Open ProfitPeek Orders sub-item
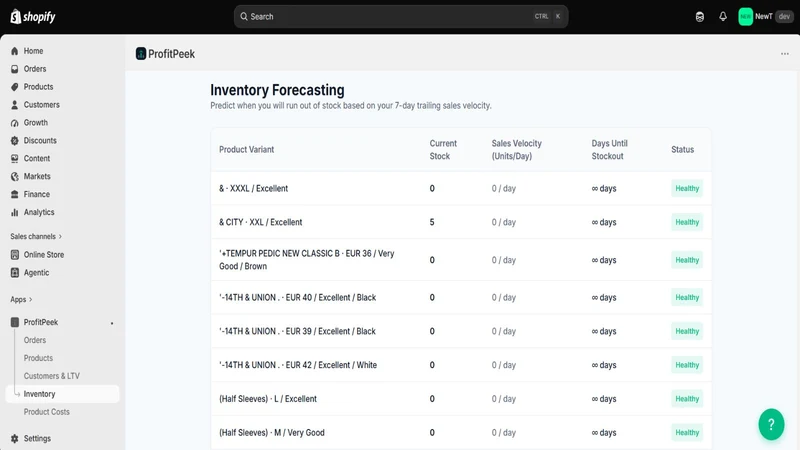This screenshot has height=450, width=800. [x=35, y=340]
